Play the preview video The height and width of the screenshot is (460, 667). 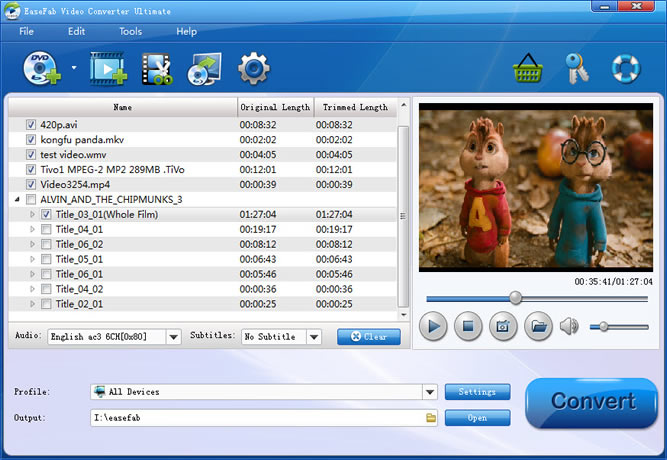433,326
